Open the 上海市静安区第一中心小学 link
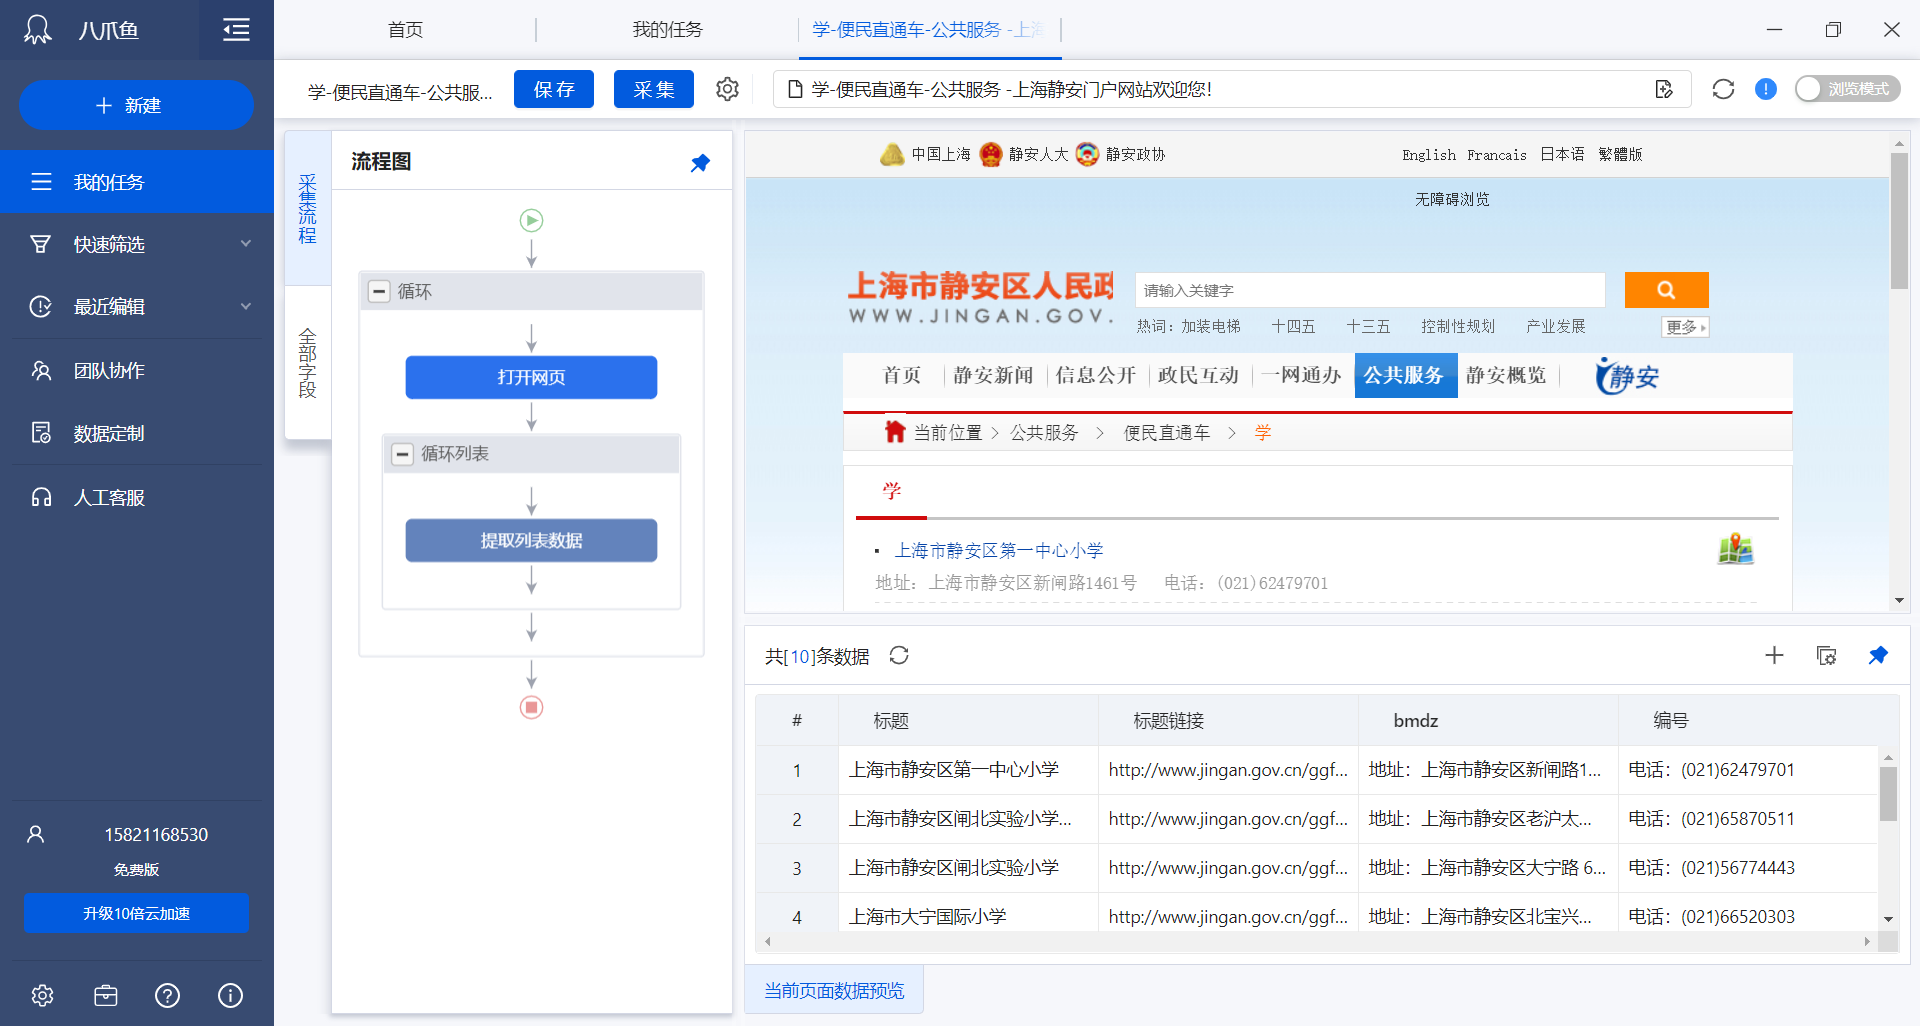 point(998,550)
